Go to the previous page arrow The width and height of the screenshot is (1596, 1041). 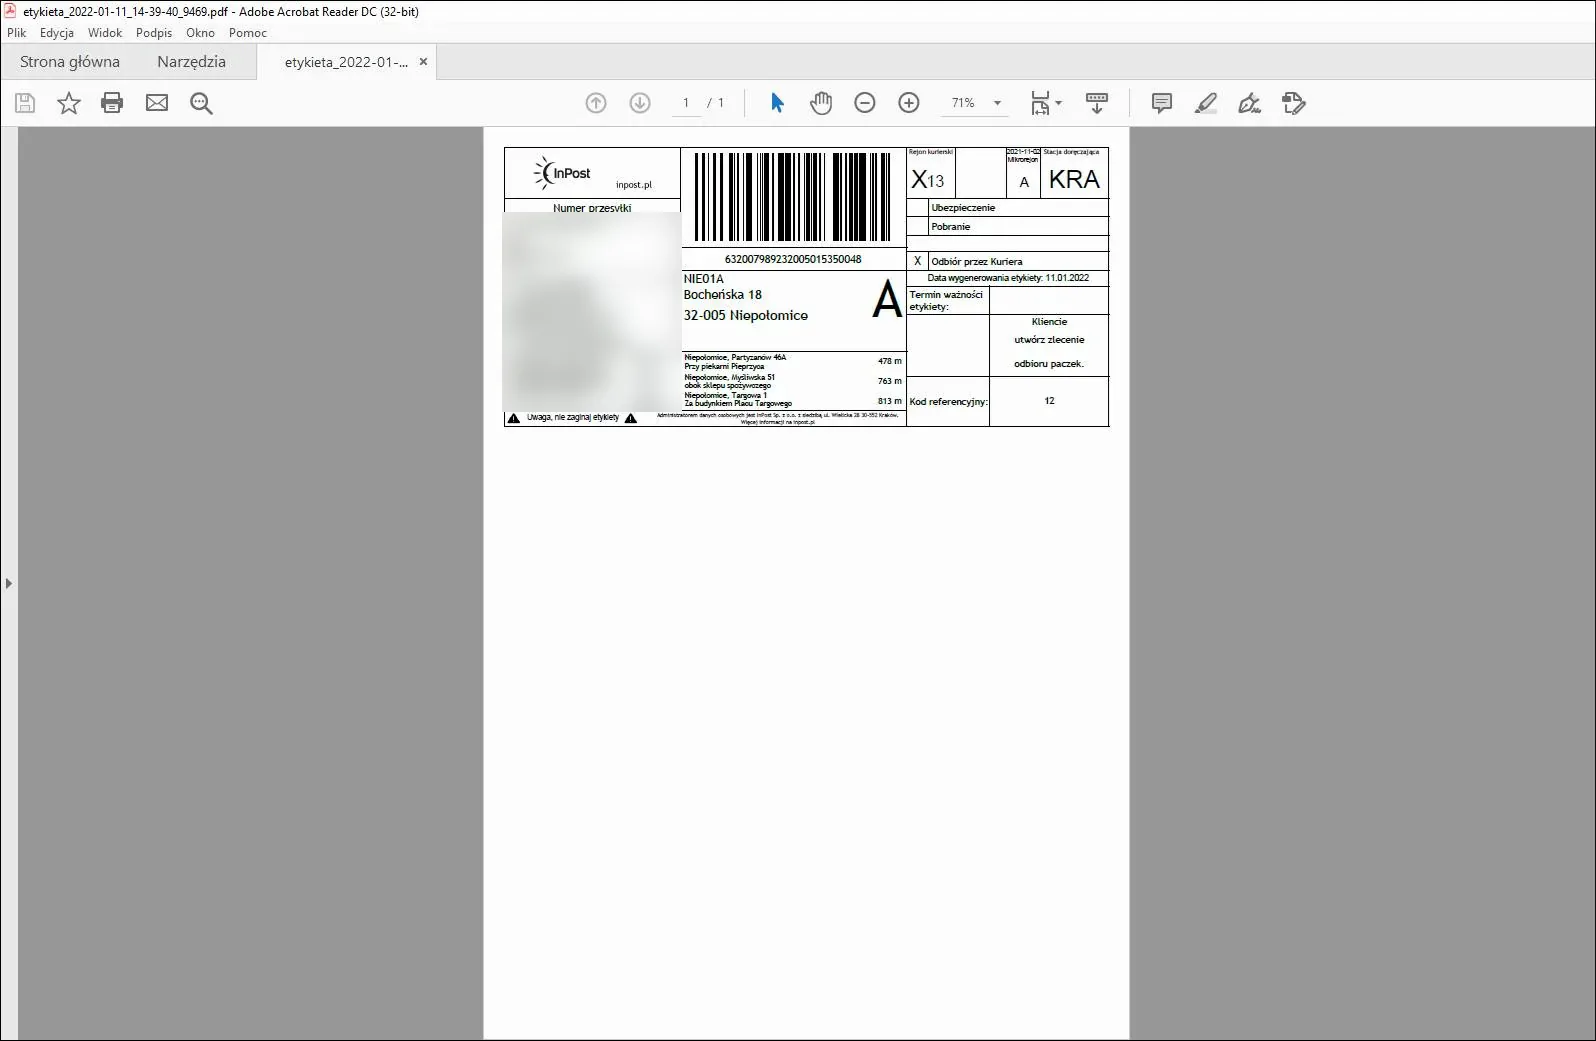point(596,103)
